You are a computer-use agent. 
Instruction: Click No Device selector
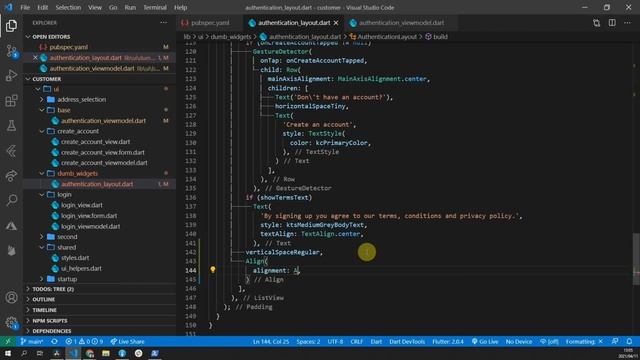coord(518,342)
